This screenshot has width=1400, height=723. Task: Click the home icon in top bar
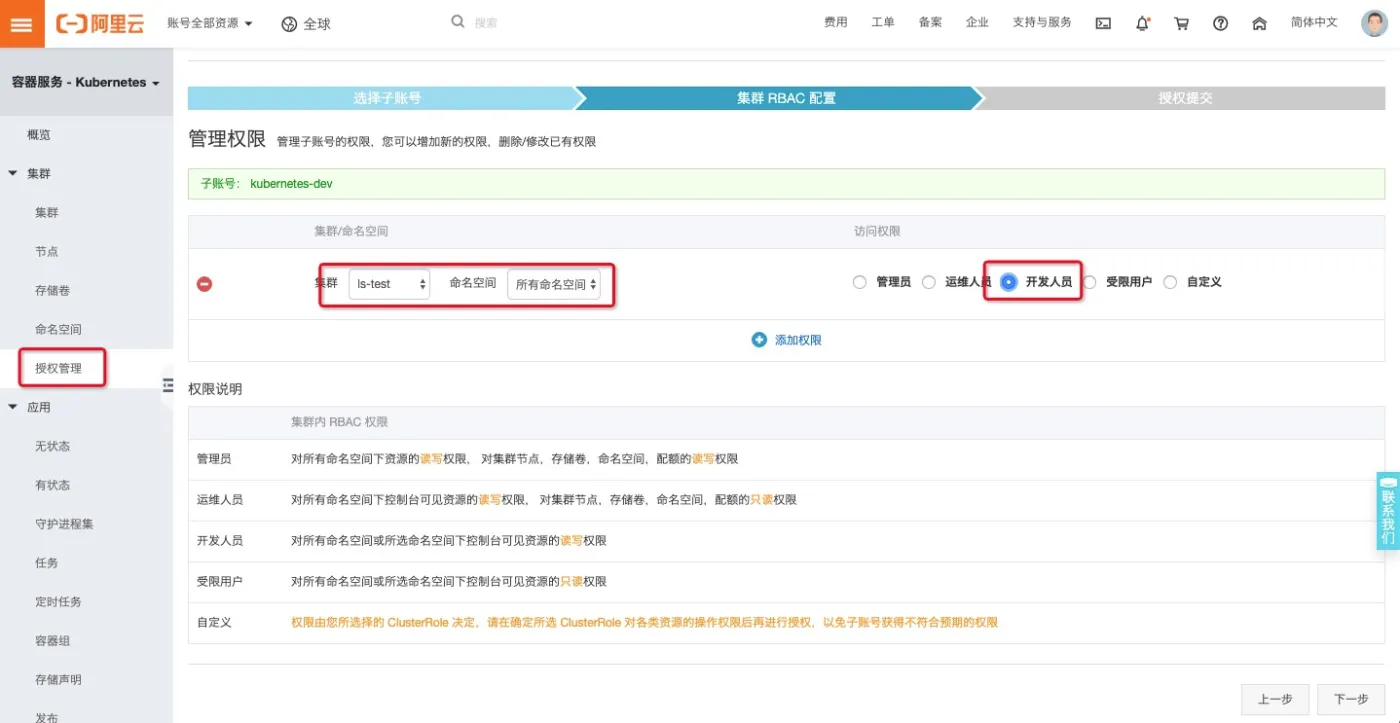pos(1259,23)
